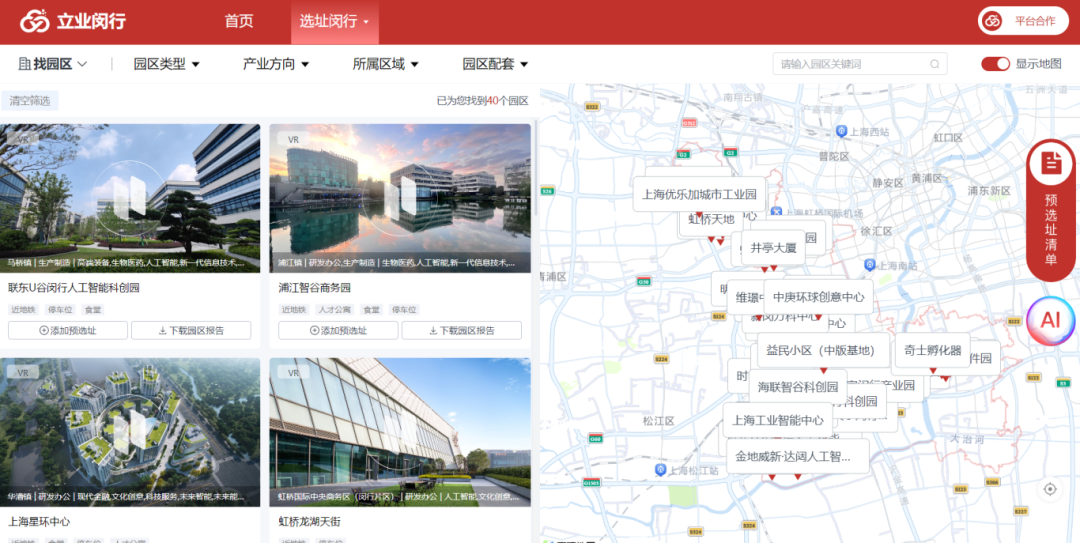This screenshot has height=543, width=1080.
Task: Download 联东U谷 park report
Action: pos(191,331)
